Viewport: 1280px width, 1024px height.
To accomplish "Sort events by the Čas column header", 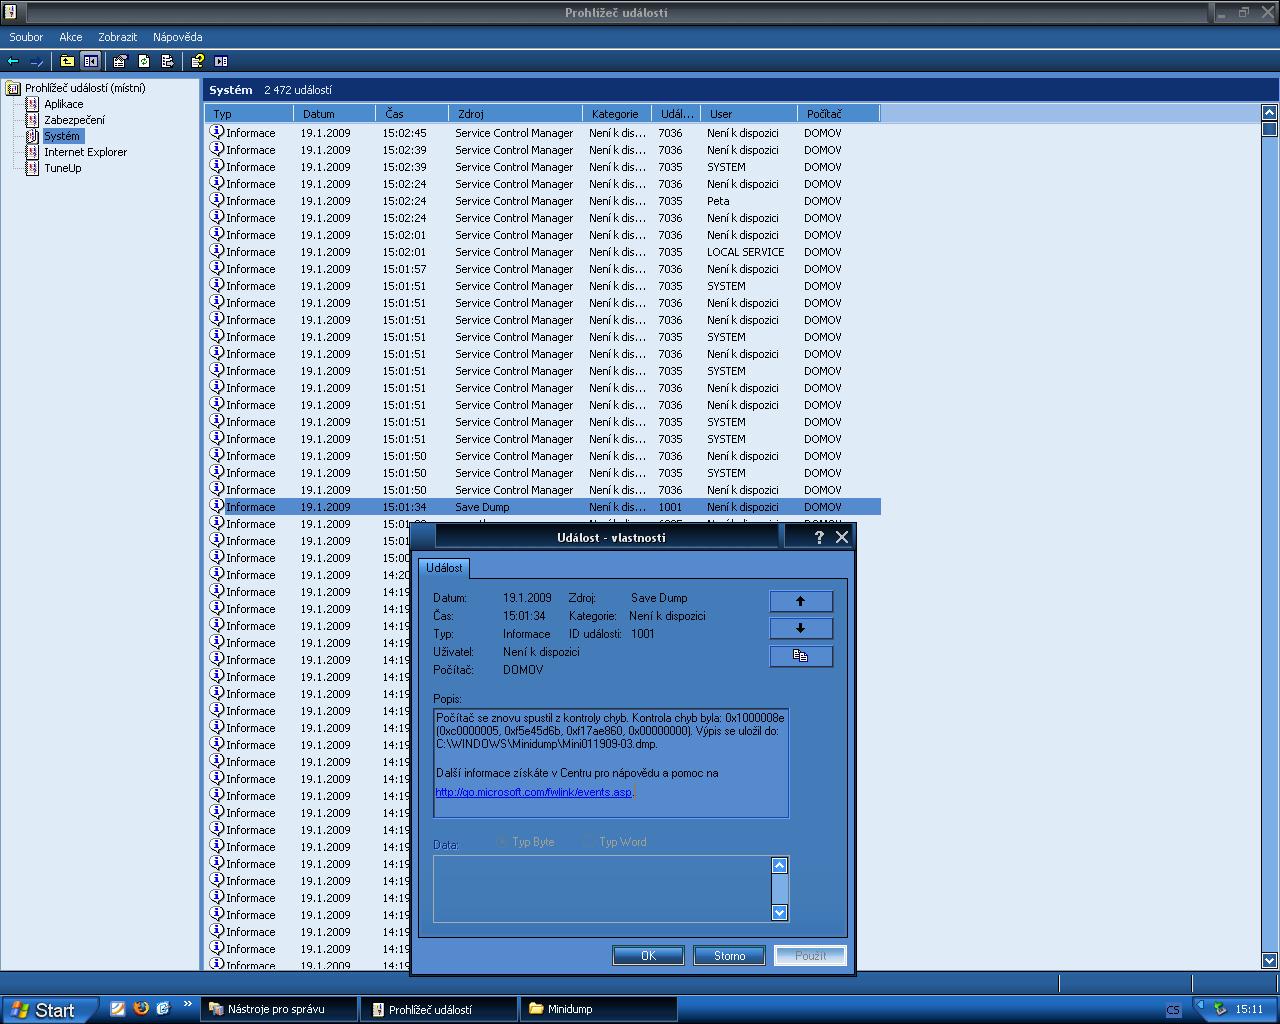I will tap(412, 114).
